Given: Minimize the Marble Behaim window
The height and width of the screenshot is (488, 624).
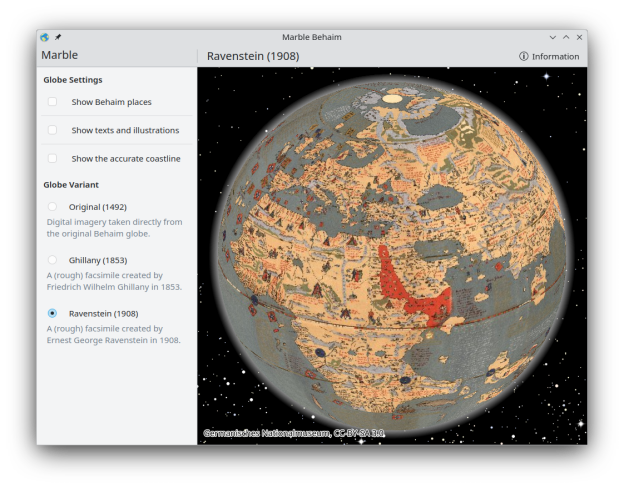Looking at the screenshot, I should [x=553, y=37].
